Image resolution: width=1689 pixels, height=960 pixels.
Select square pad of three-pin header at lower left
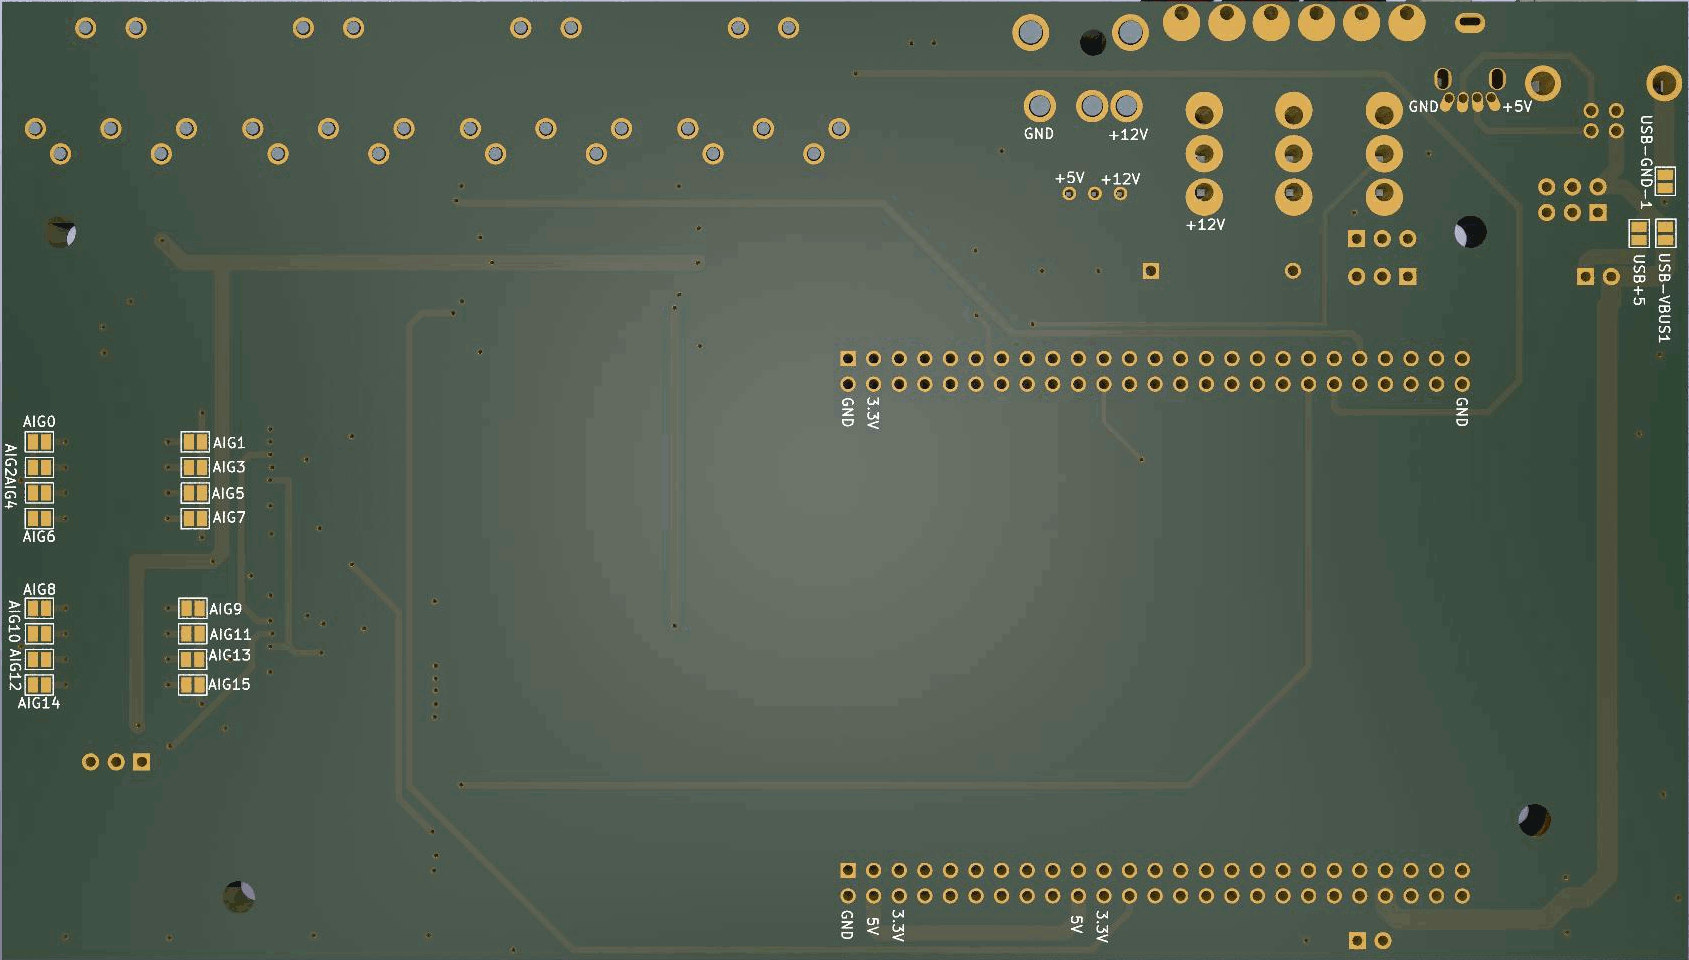click(x=142, y=762)
